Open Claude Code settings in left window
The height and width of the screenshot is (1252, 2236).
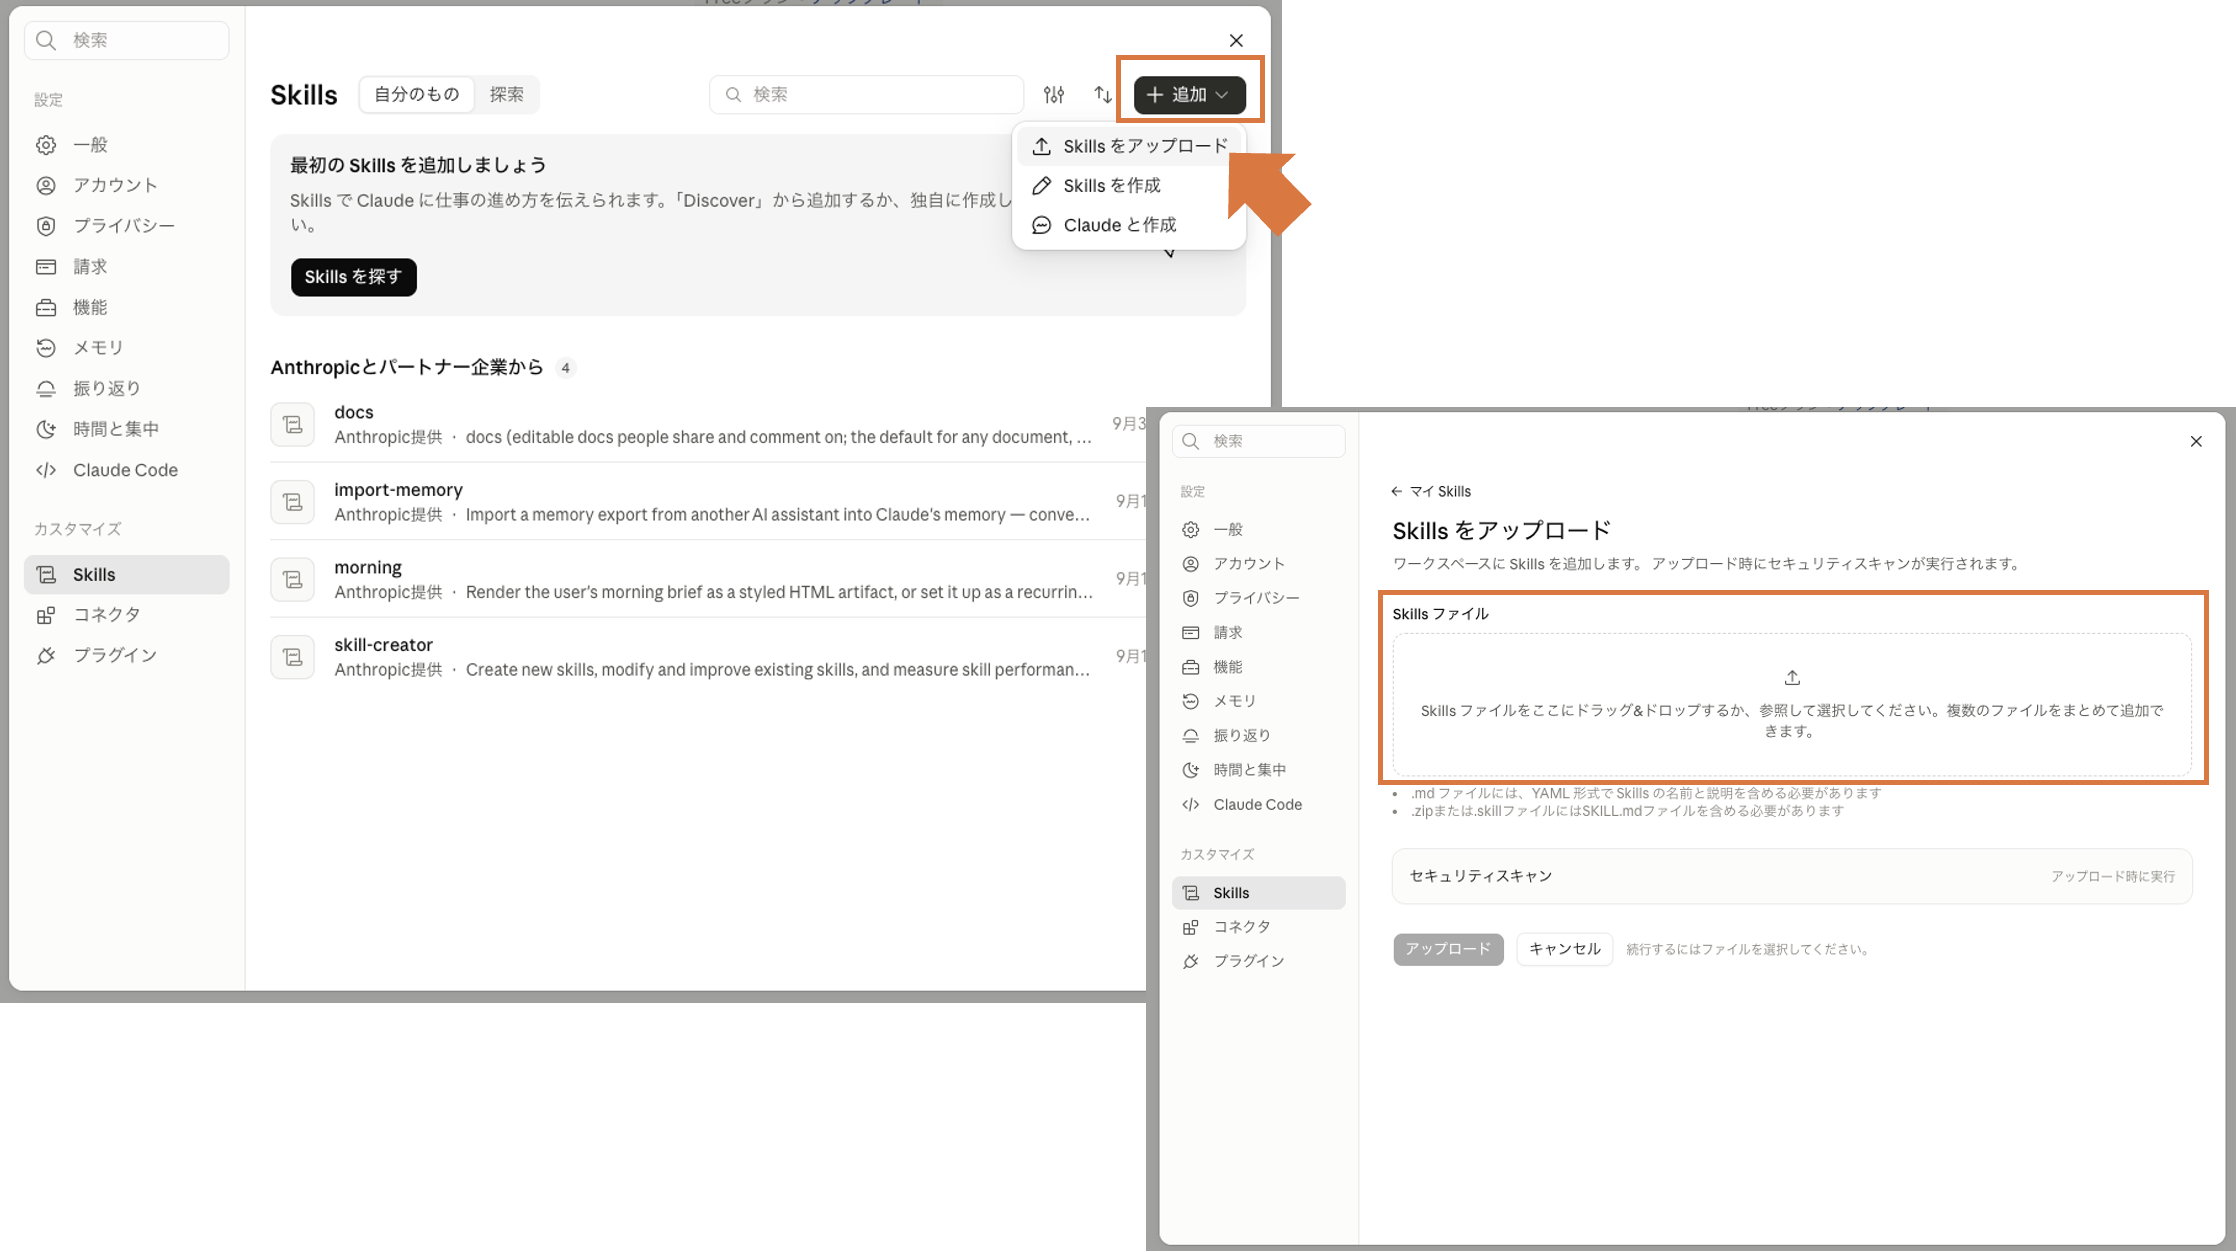coord(127,470)
